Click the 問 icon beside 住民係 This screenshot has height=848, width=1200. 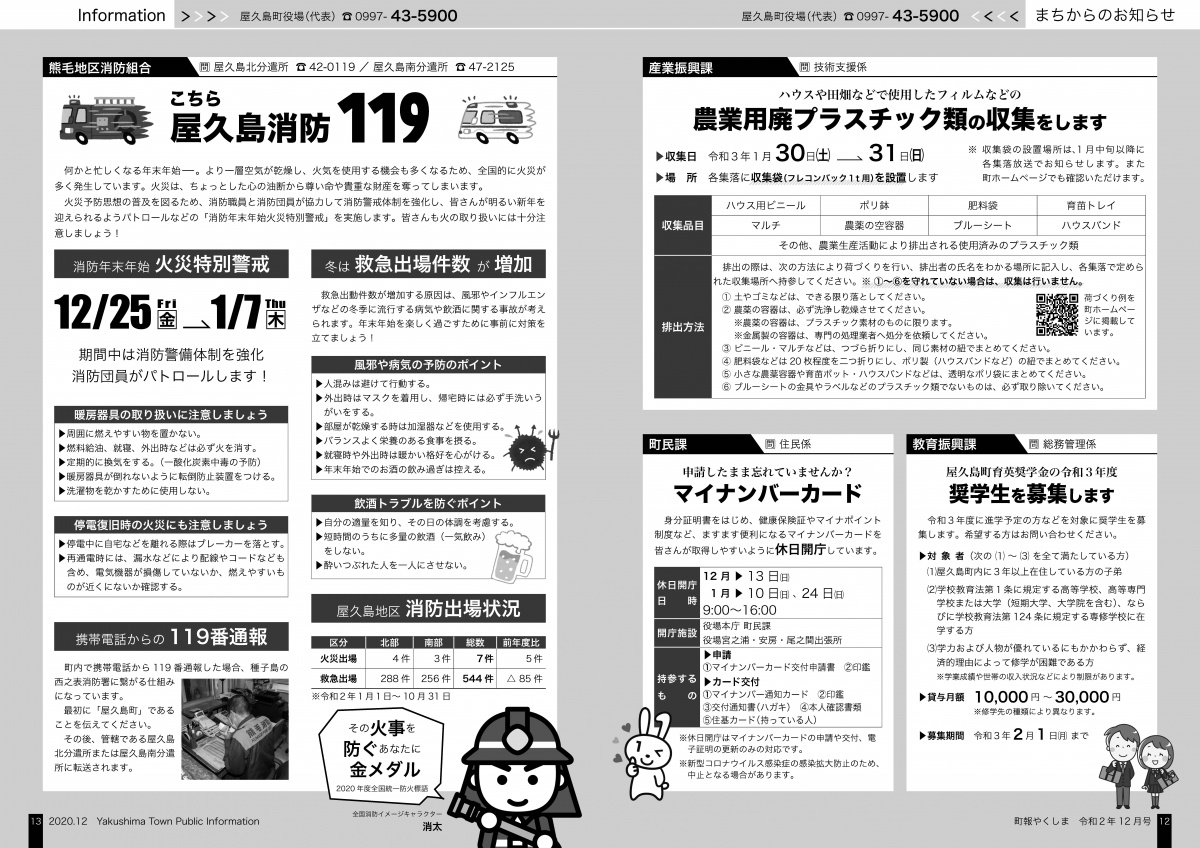(x=770, y=443)
